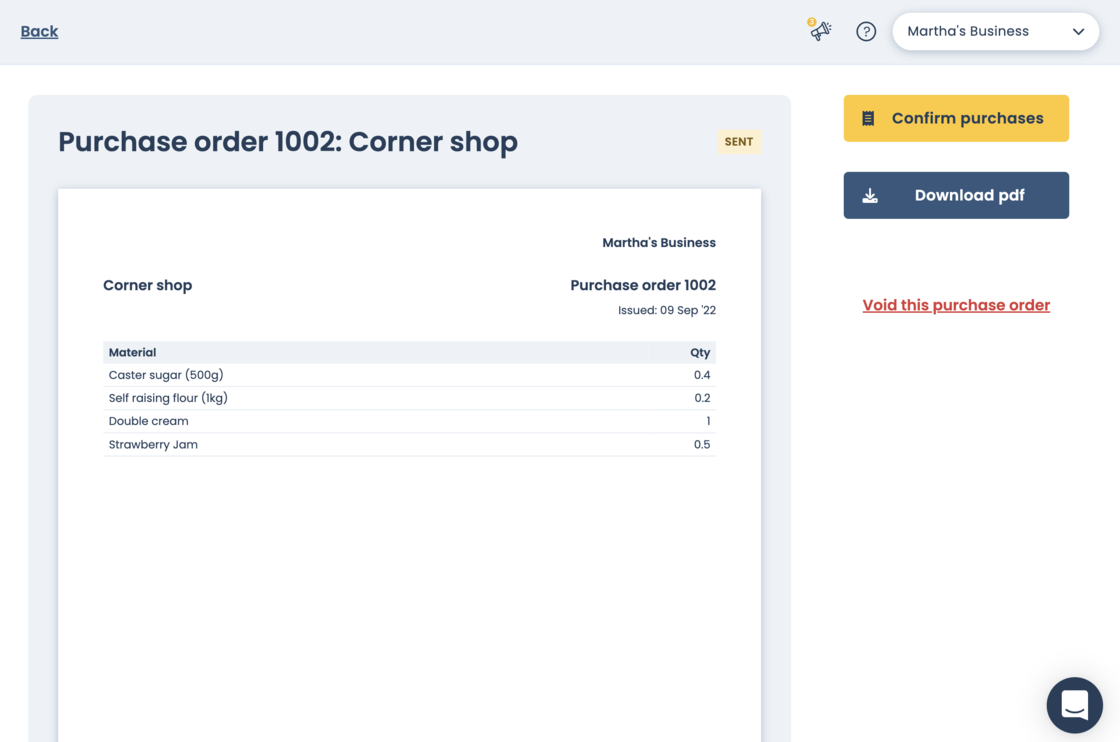
Task: Download the purchase order as PDF
Action: point(955,196)
